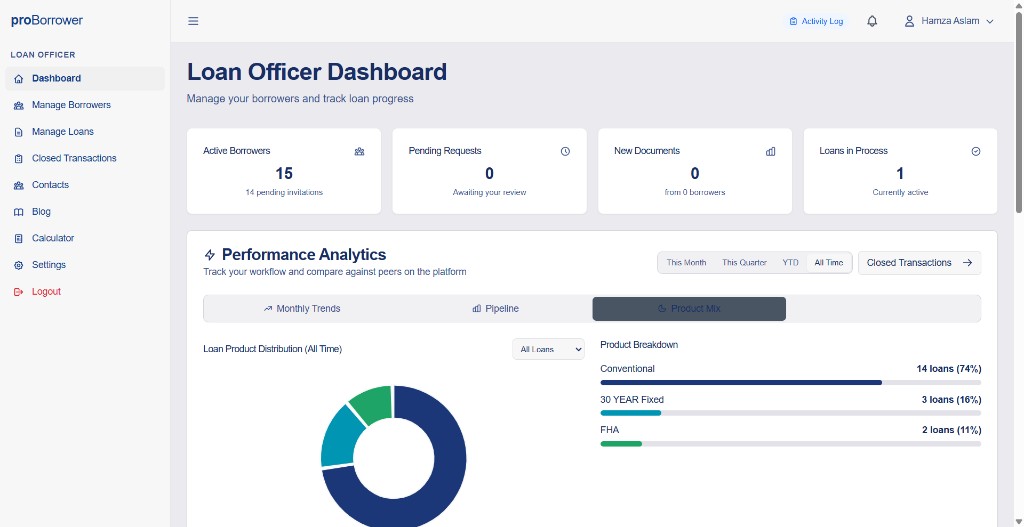This screenshot has width=1024, height=527.
Task: Click the '14 loans (74%)' value
Action: tap(949, 369)
